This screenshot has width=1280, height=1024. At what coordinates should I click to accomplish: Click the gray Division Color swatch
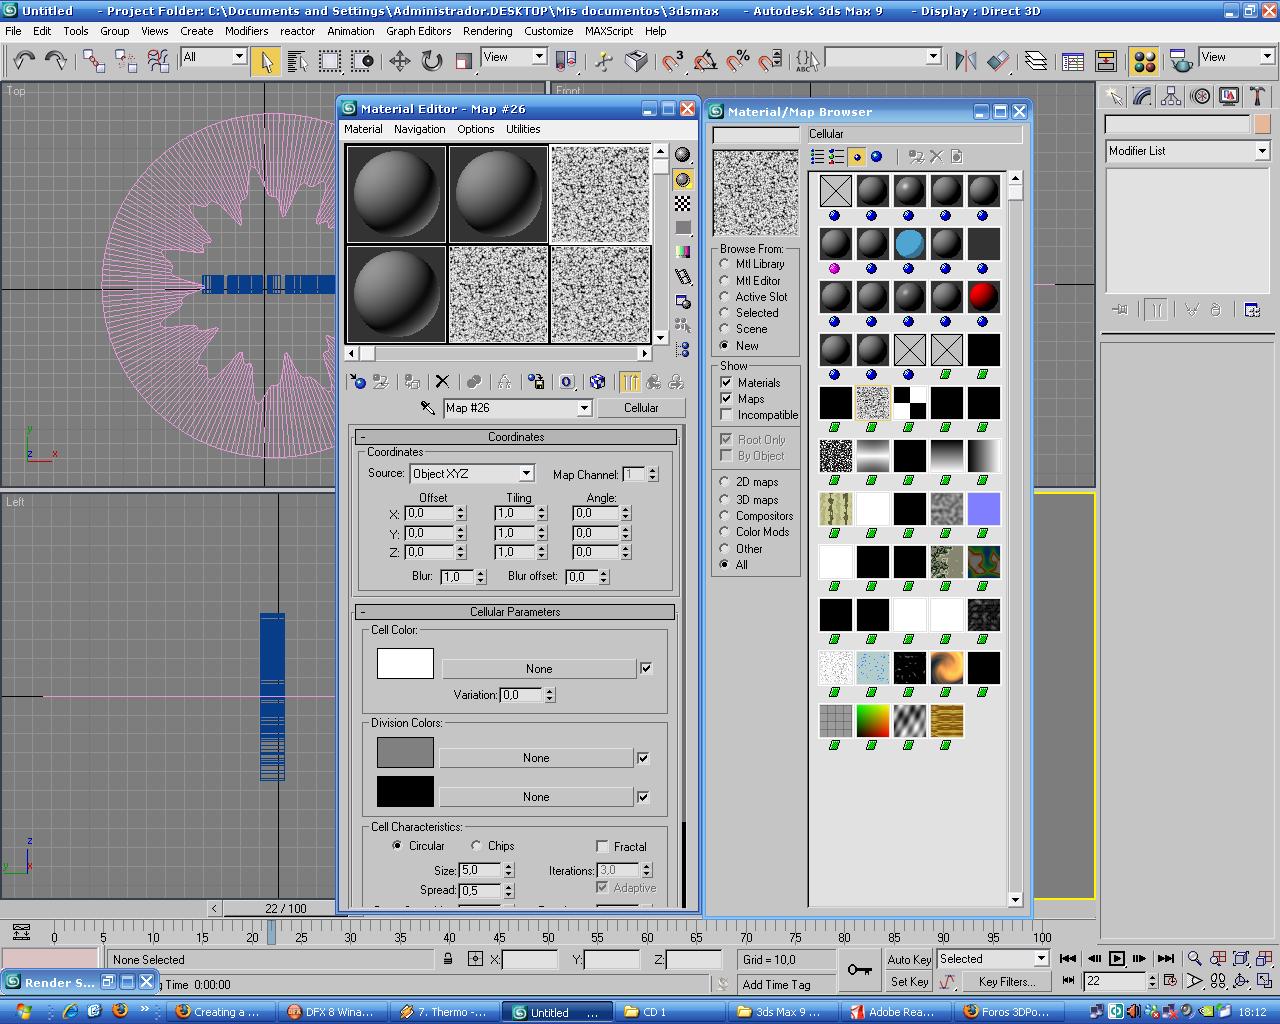click(x=405, y=753)
